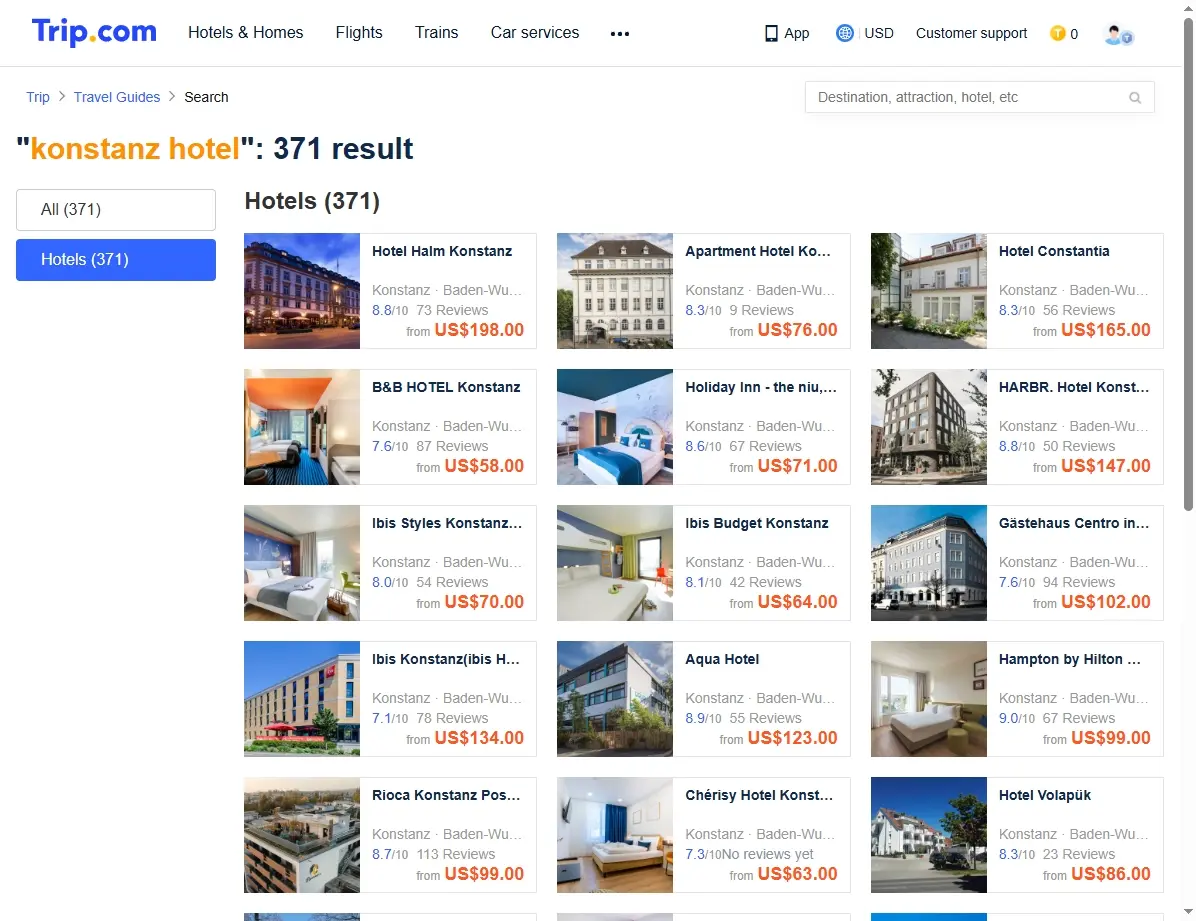Screen dimensions: 1196x921
Task: Click the Ibis Budget Konstanz title
Action: tap(757, 523)
